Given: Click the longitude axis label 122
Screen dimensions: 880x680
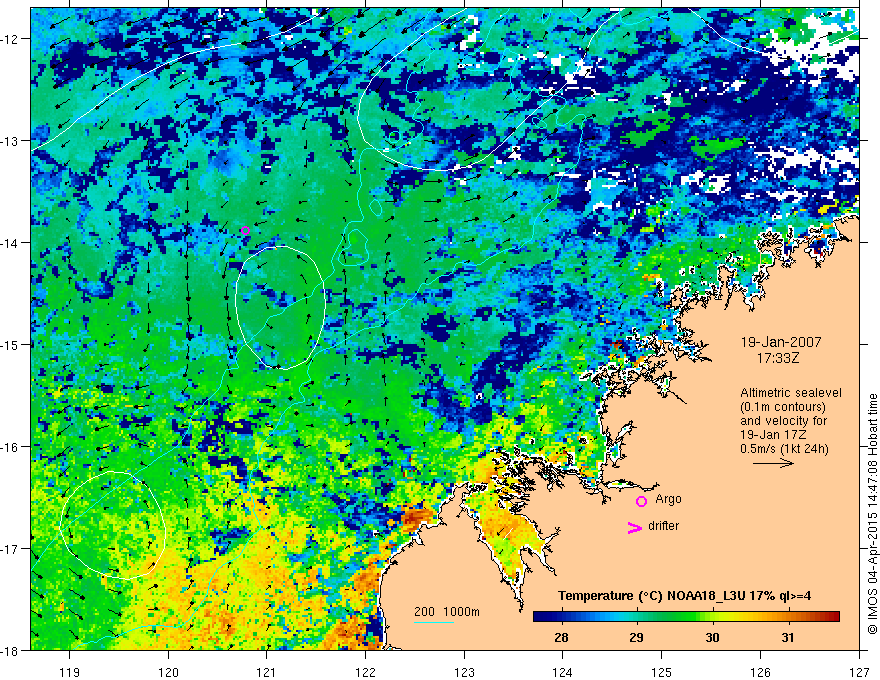Looking at the screenshot, I should tap(365, 672).
